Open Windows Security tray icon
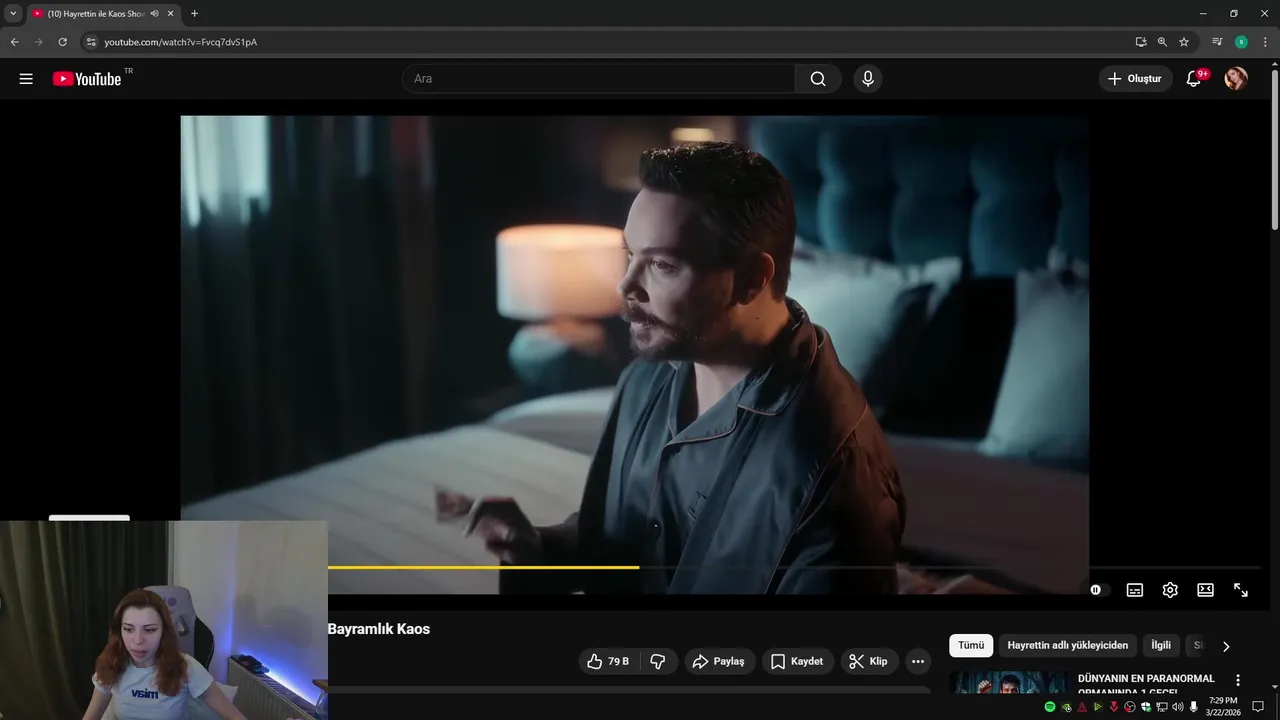The image size is (1280, 720). click(1146, 707)
